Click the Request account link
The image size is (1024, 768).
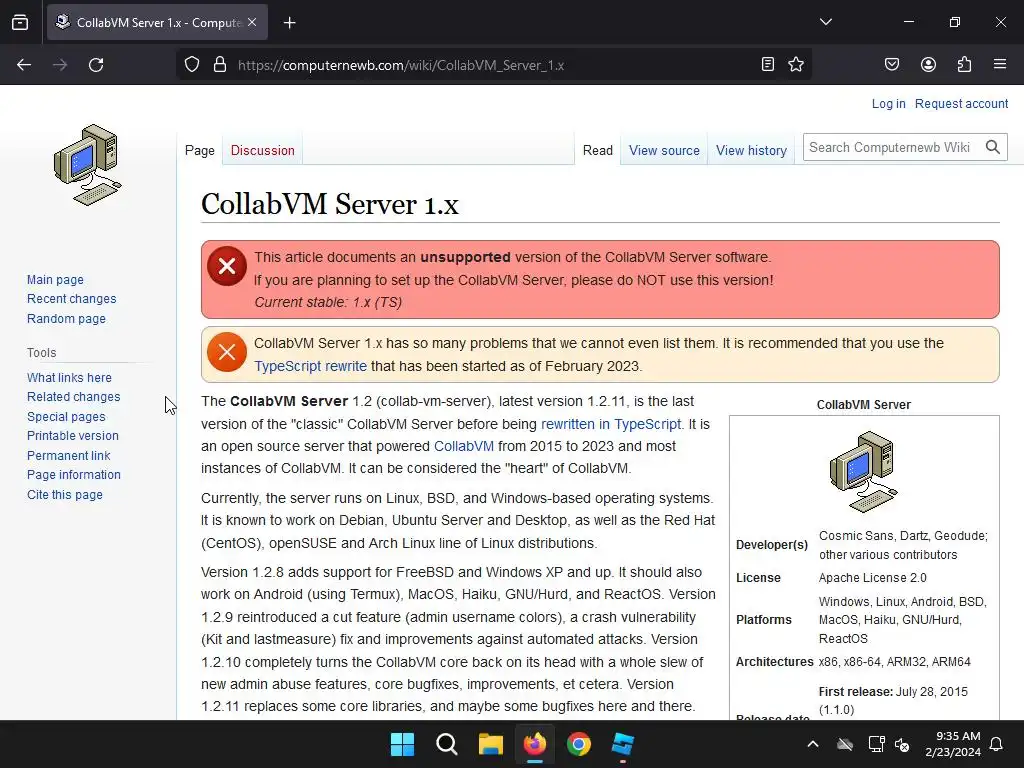pos(961,104)
